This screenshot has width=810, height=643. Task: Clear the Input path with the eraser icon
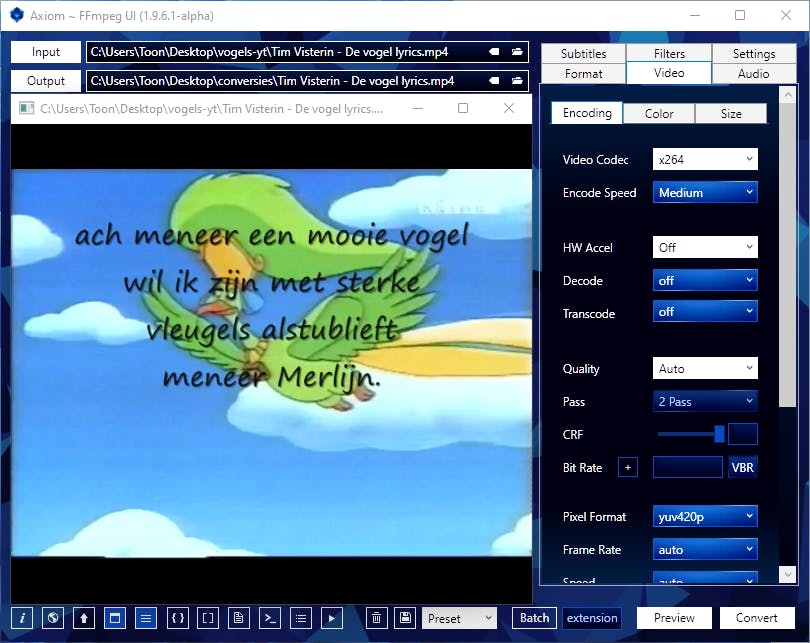(494, 52)
